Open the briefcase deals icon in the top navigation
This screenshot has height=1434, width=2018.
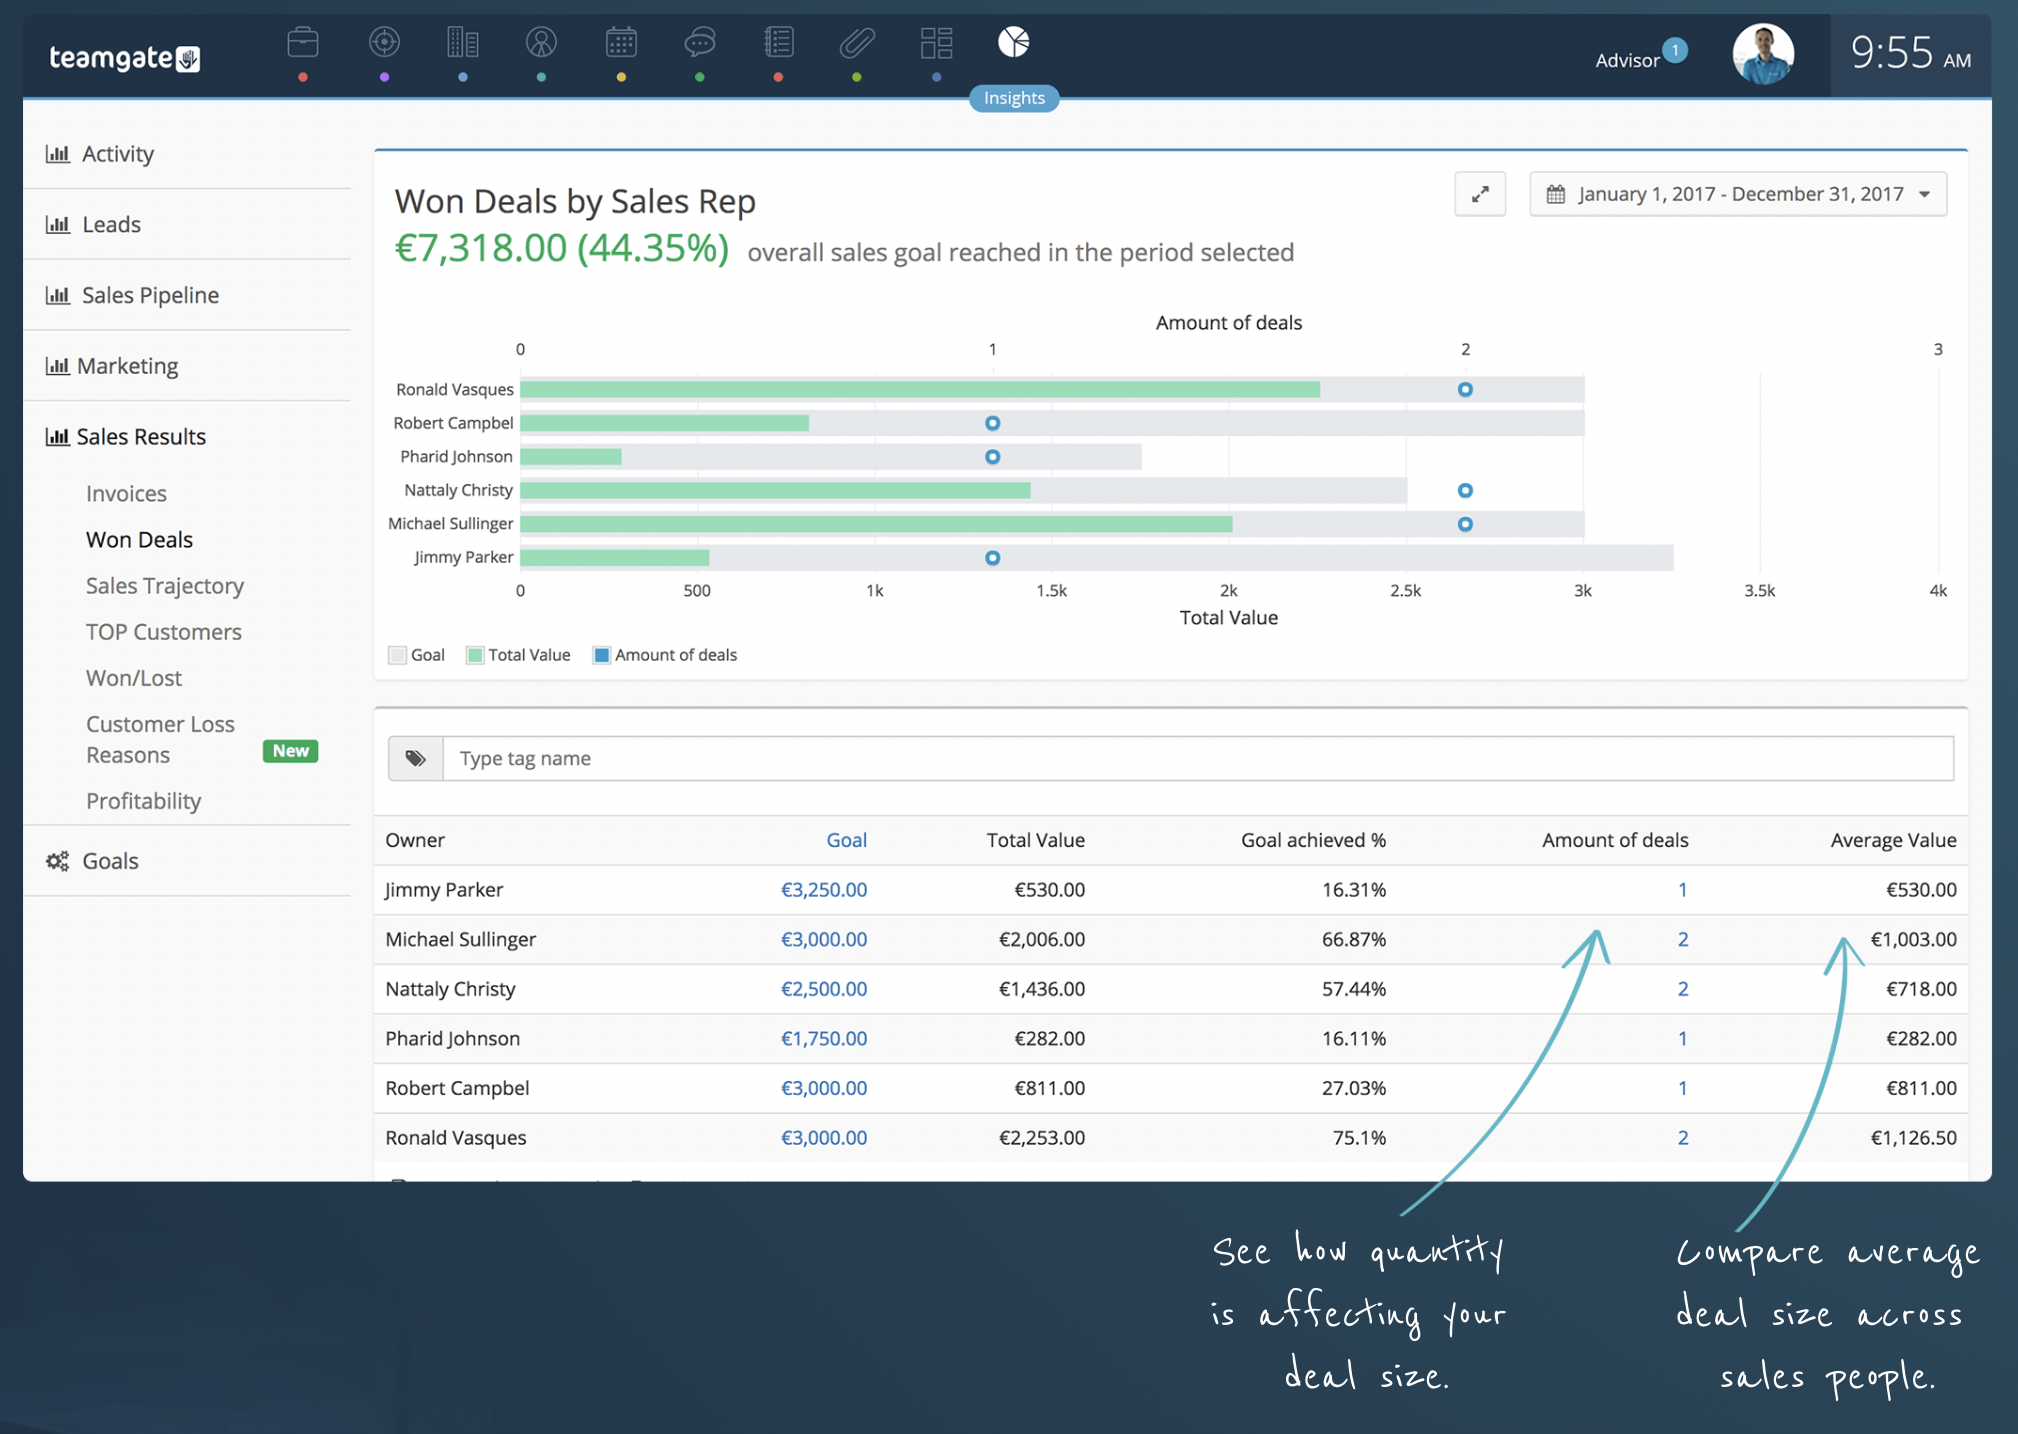[303, 43]
